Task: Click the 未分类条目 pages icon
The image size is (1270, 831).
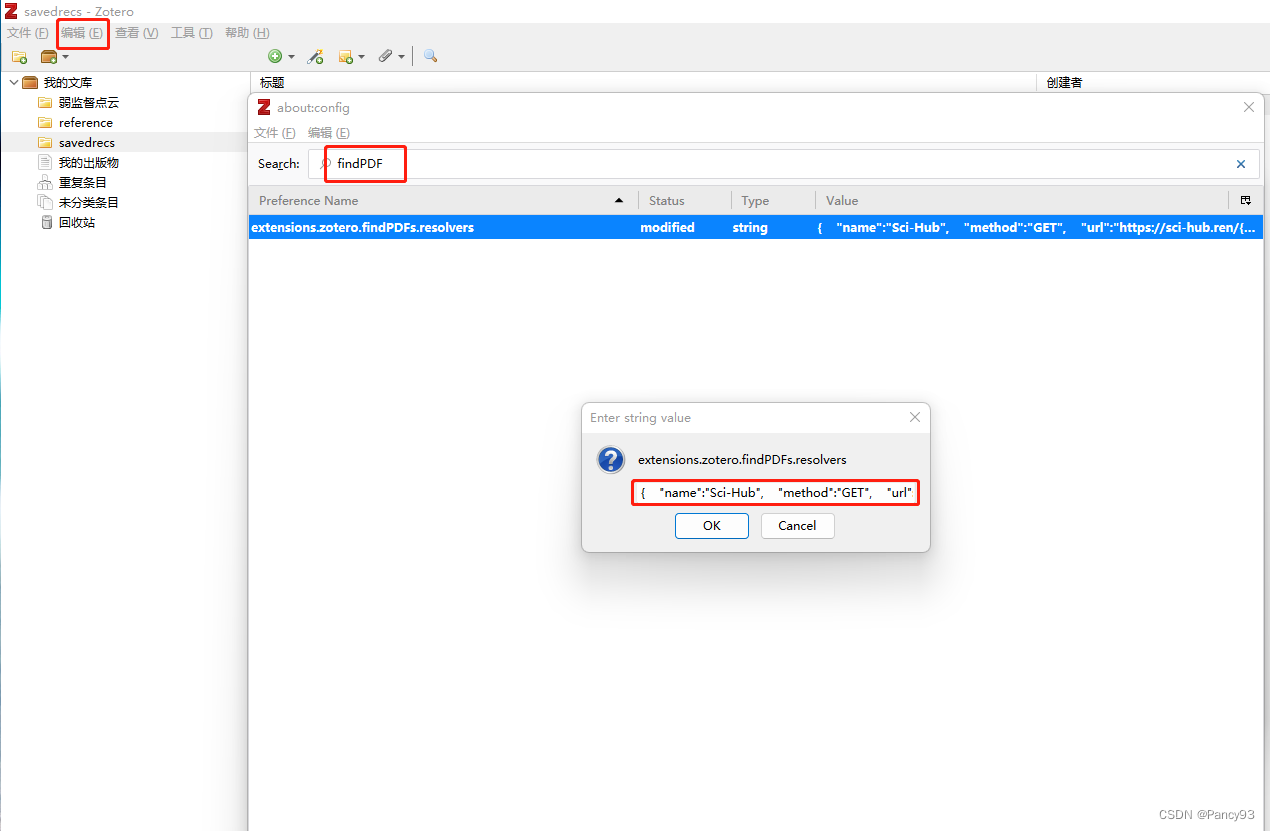Action: 45,203
